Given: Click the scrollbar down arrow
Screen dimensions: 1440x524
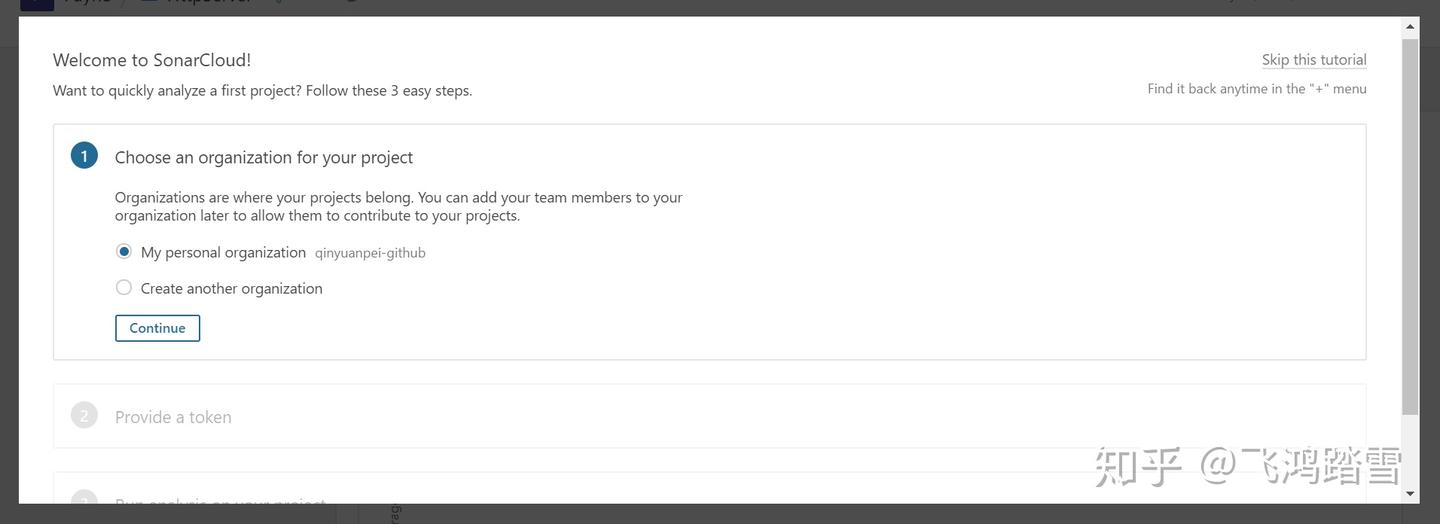Looking at the screenshot, I should [x=1410, y=494].
